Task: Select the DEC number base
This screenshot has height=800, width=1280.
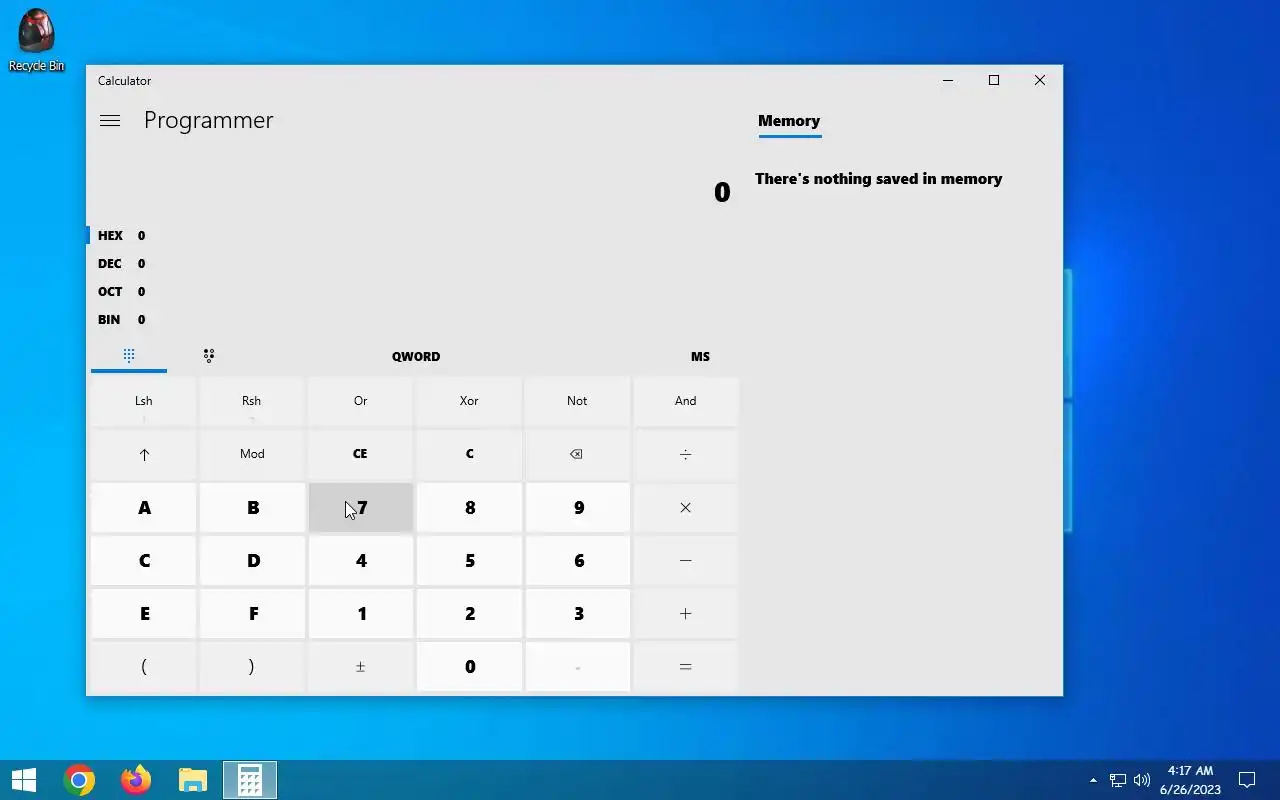Action: tap(120, 264)
